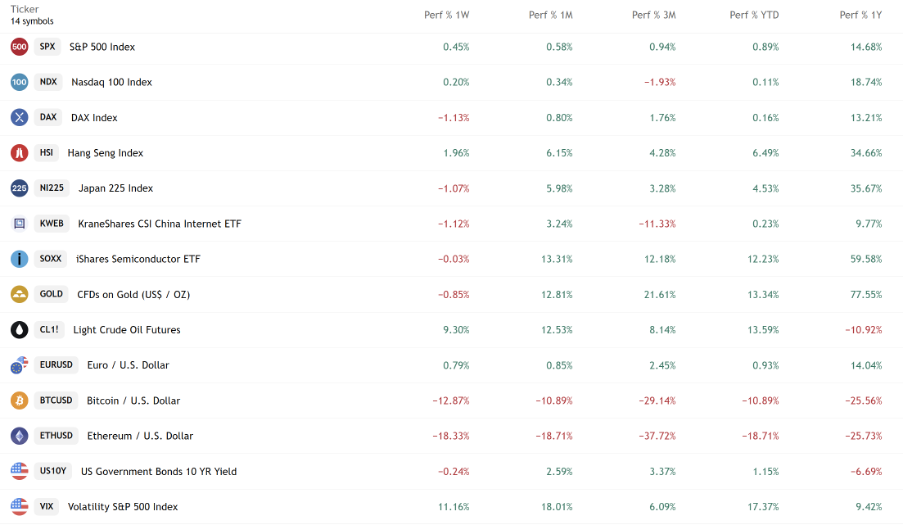904x526 pixels.
Task: Click the VIX flag icon
Action: (x=19, y=506)
